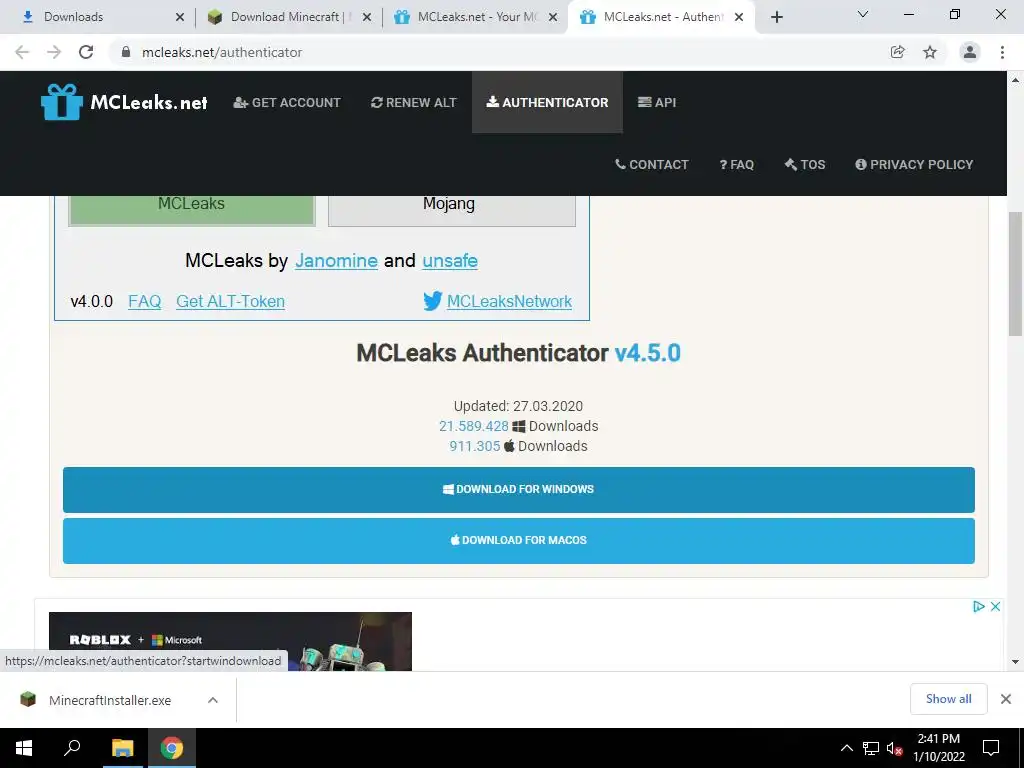Open the unsafe author link
The height and width of the screenshot is (768, 1024).
tap(450, 261)
